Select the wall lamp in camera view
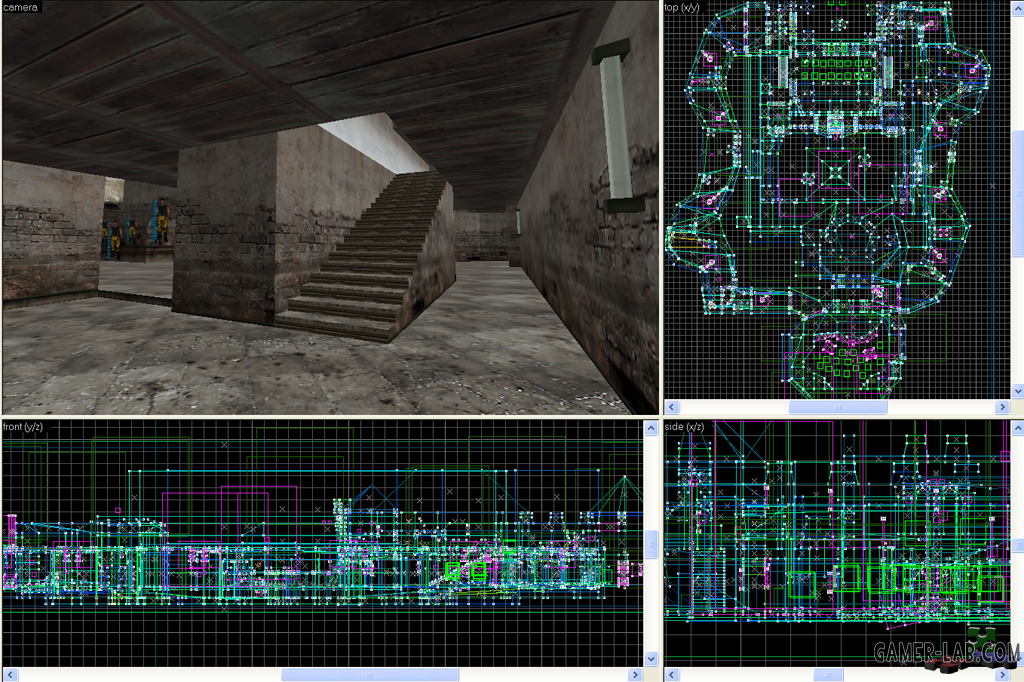1024x682 pixels. (x=615, y=127)
